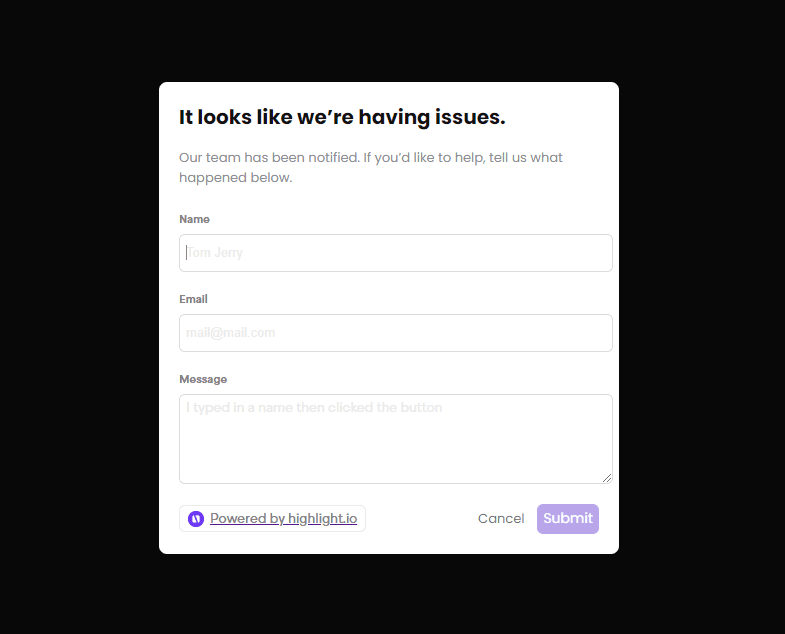Open the Powered by highlight.io link

pyautogui.click(x=283, y=518)
